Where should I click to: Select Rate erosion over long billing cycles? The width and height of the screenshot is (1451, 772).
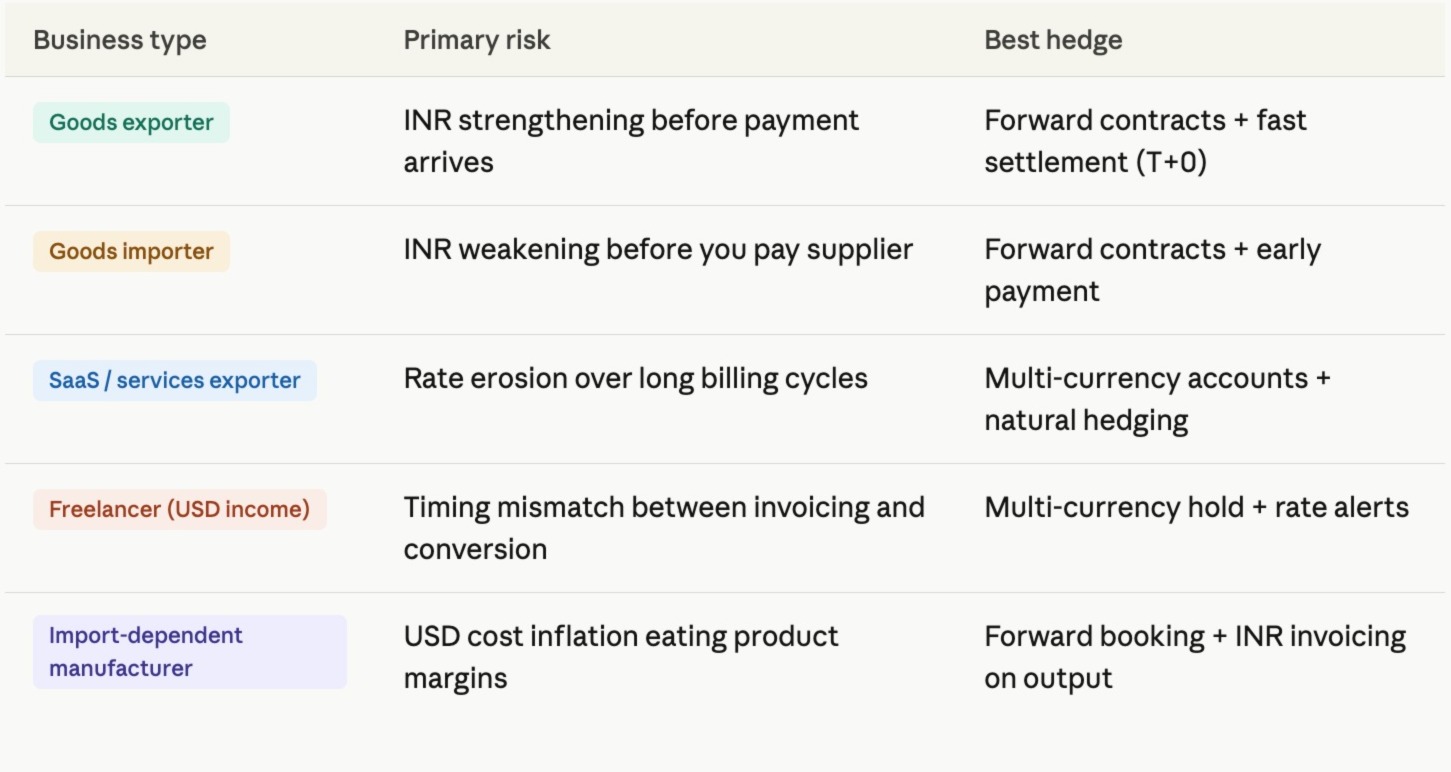pyautogui.click(x=635, y=378)
